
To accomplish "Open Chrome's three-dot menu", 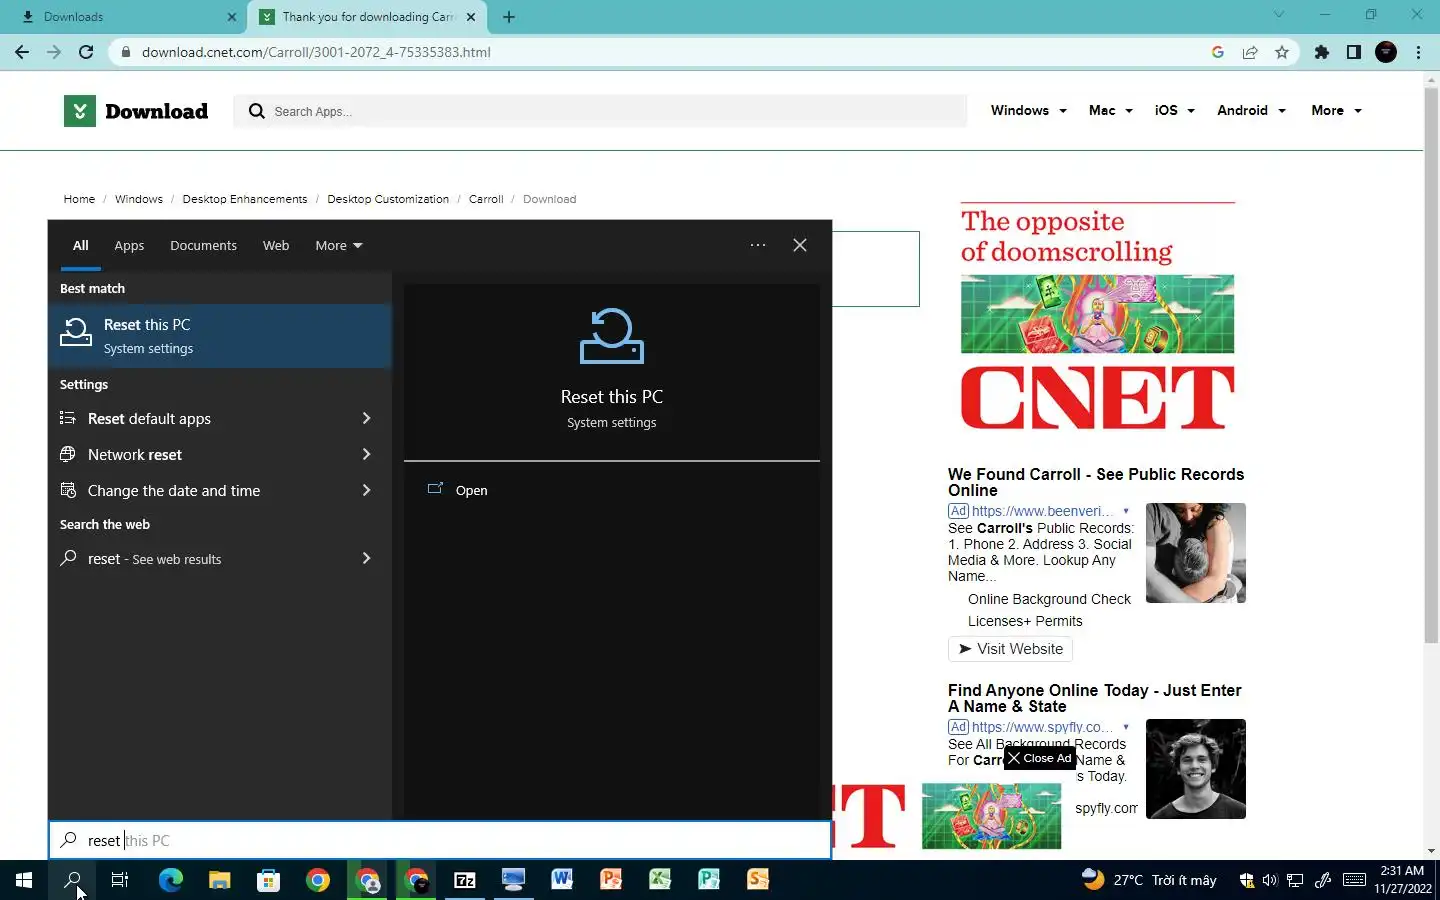I will [x=1418, y=52].
